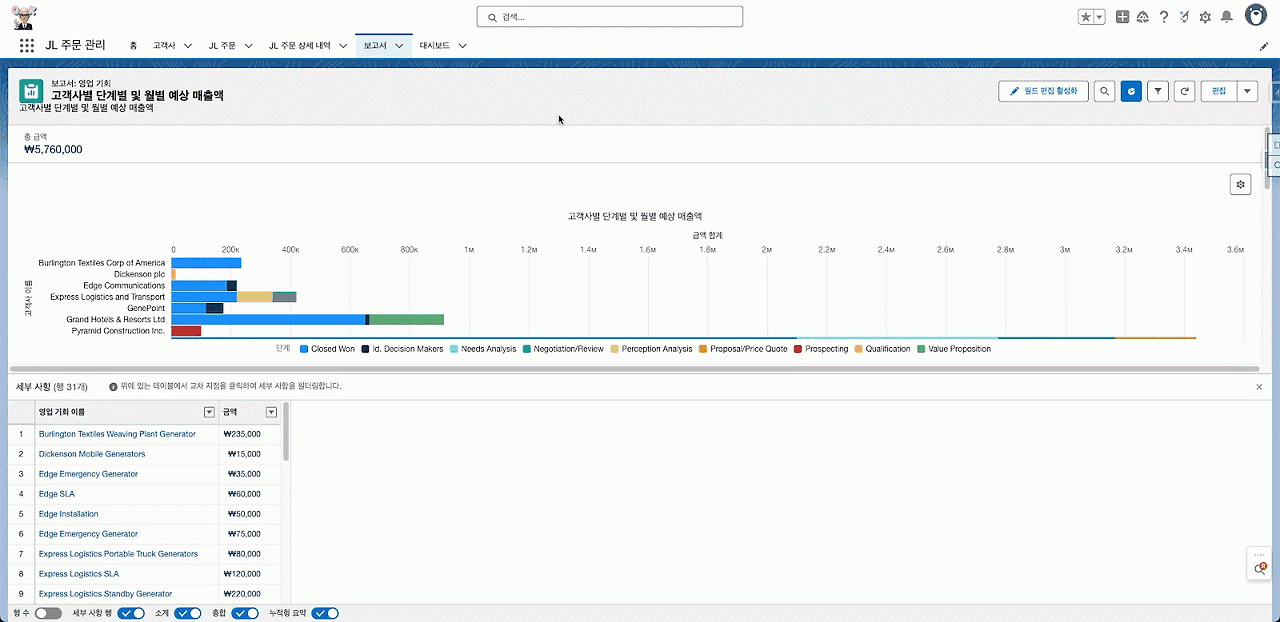Focus the 검색 search field
This screenshot has width=1280, height=622.
point(610,17)
